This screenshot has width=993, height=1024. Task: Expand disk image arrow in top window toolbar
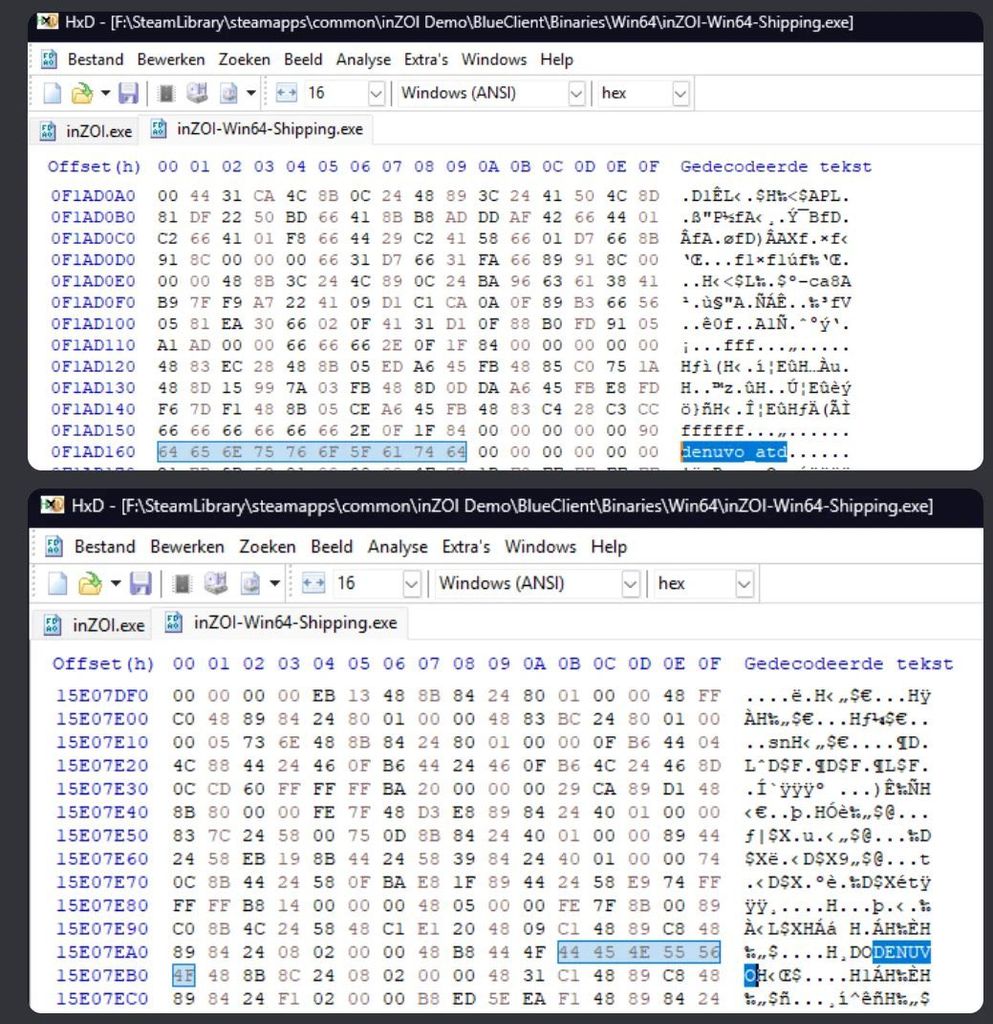pyautogui.click(x=251, y=93)
